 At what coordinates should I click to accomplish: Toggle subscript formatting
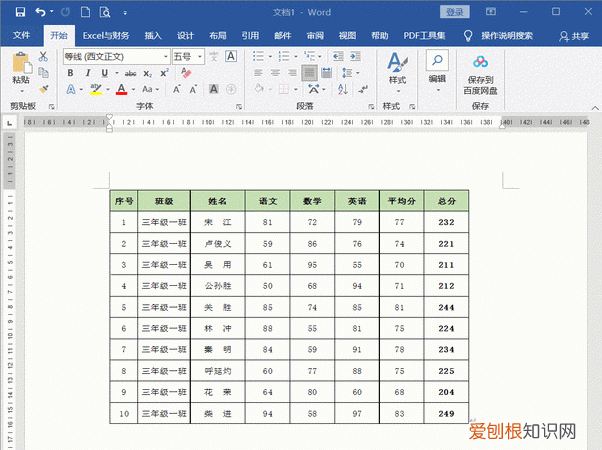tap(148, 73)
